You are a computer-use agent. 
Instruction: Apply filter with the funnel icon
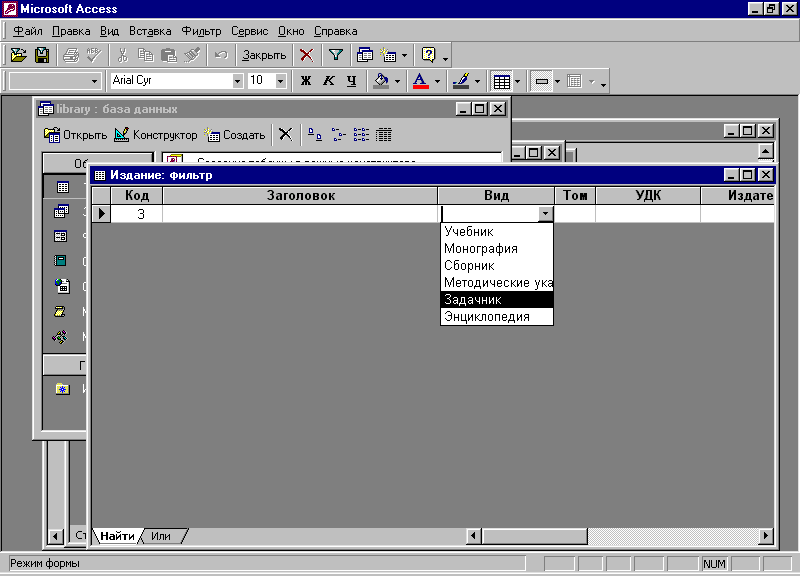point(336,55)
